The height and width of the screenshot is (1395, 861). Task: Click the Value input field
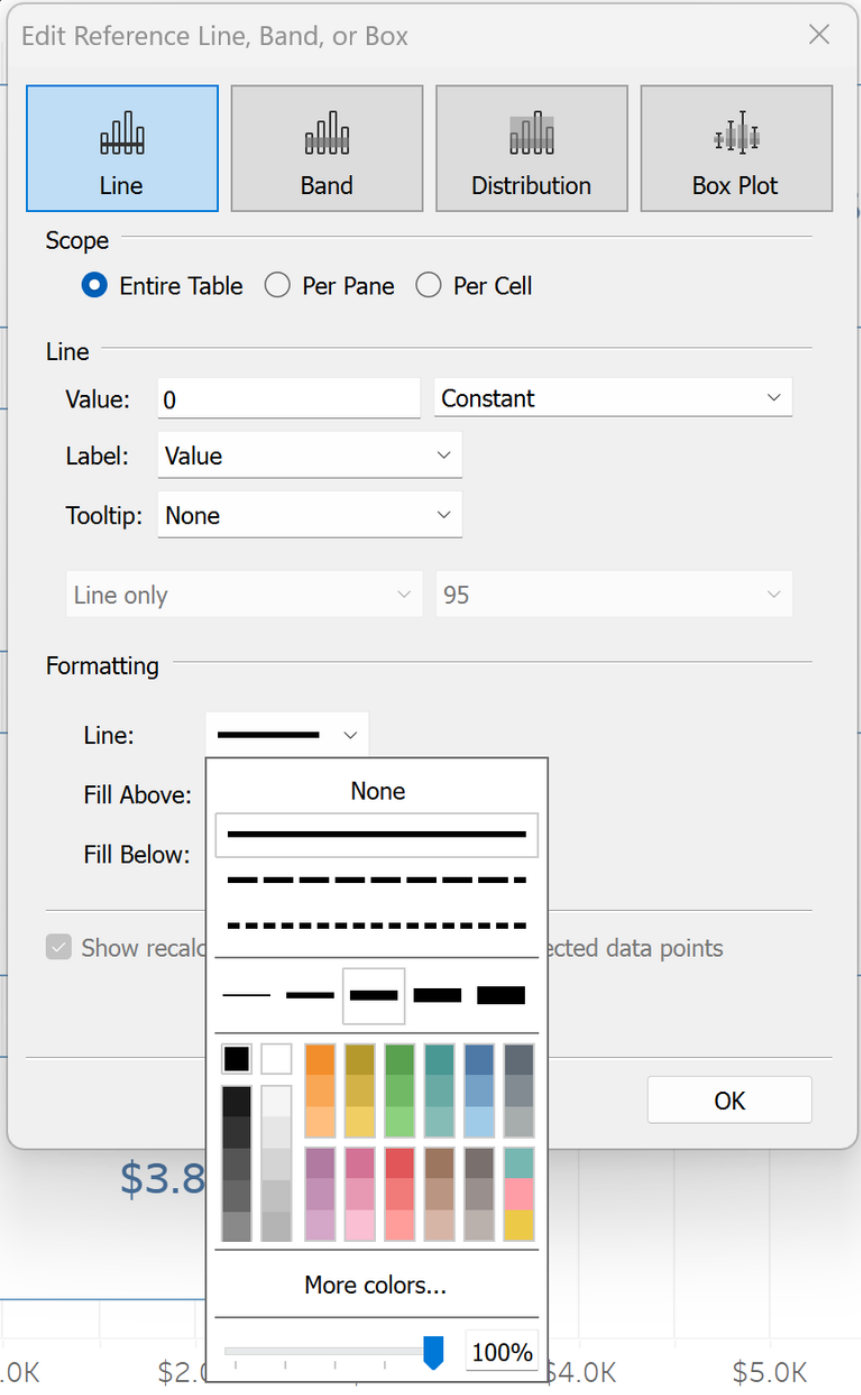[288, 400]
